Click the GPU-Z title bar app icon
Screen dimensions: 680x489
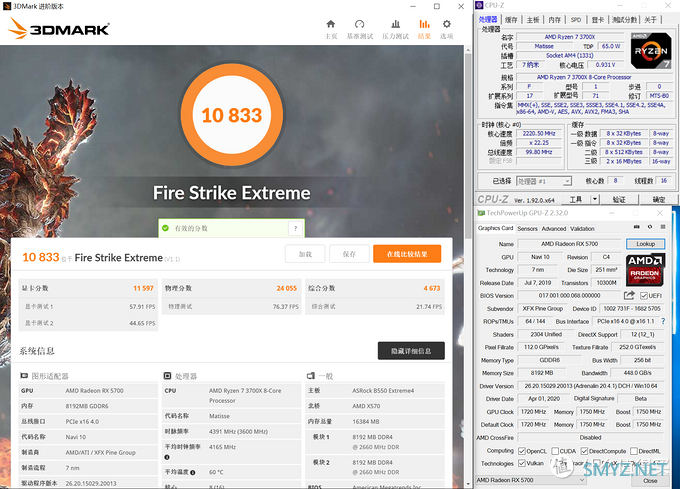click(x=481, y=213)
